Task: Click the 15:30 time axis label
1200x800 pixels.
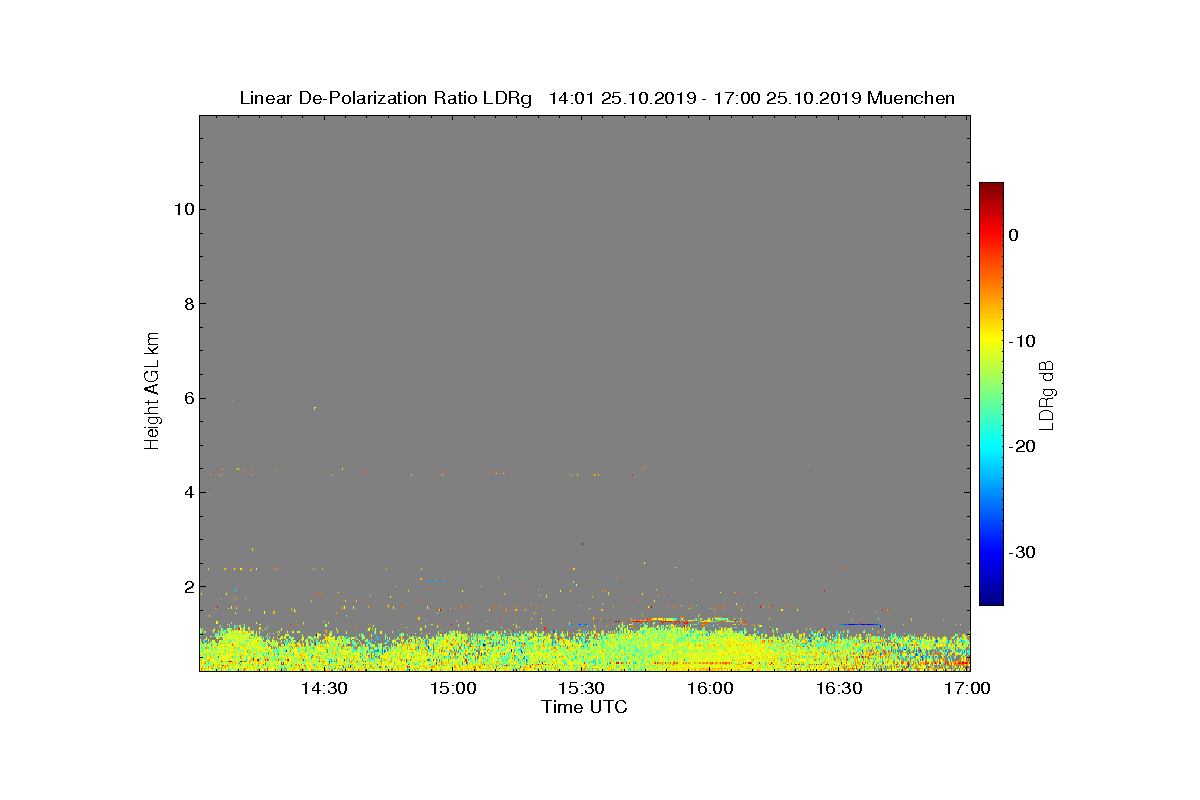Action: coord(582,689)
